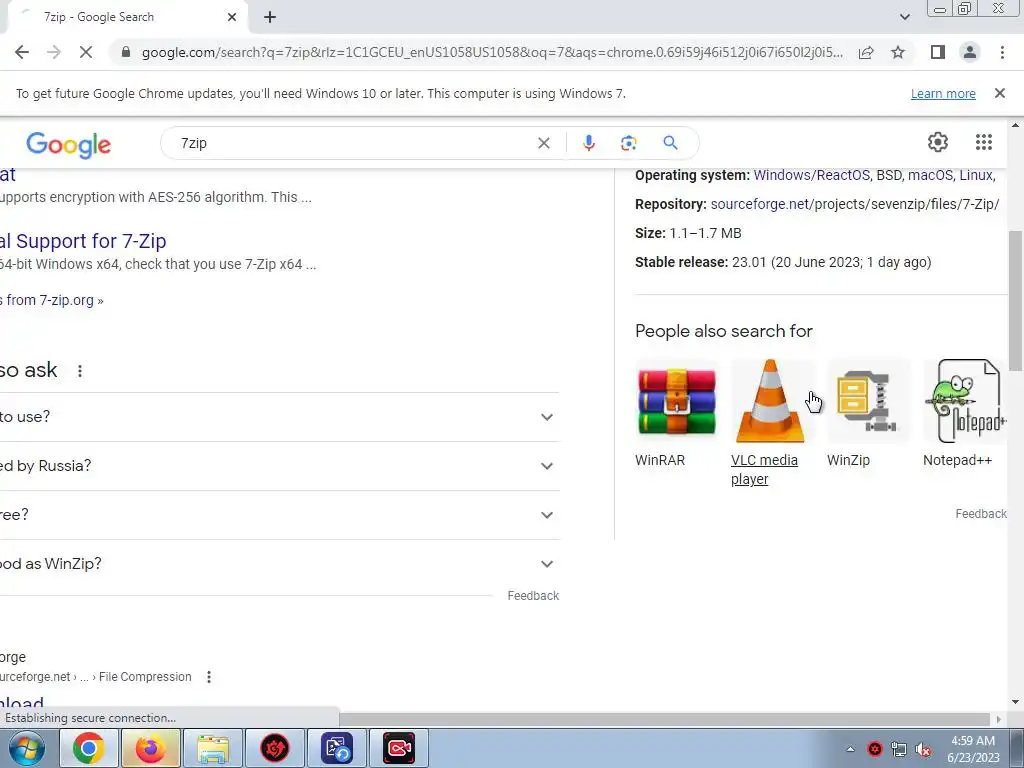Screen dimensions: 1024x768
Task: Open the tab search dropdown arrow
Action: point(904,17)
